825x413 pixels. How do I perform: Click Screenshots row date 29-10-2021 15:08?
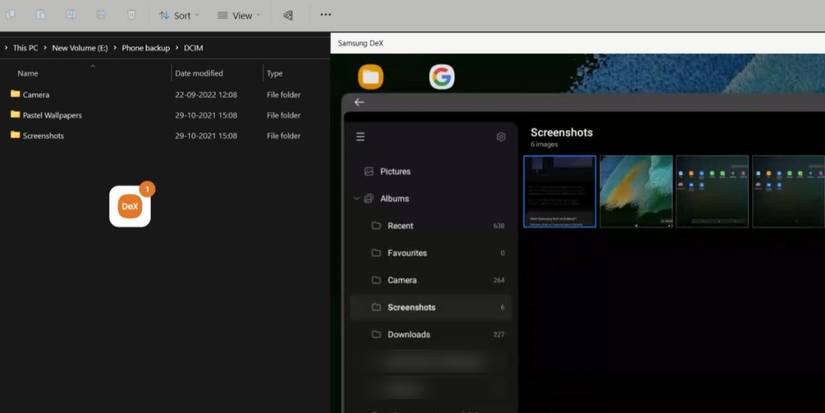[206, 136]
